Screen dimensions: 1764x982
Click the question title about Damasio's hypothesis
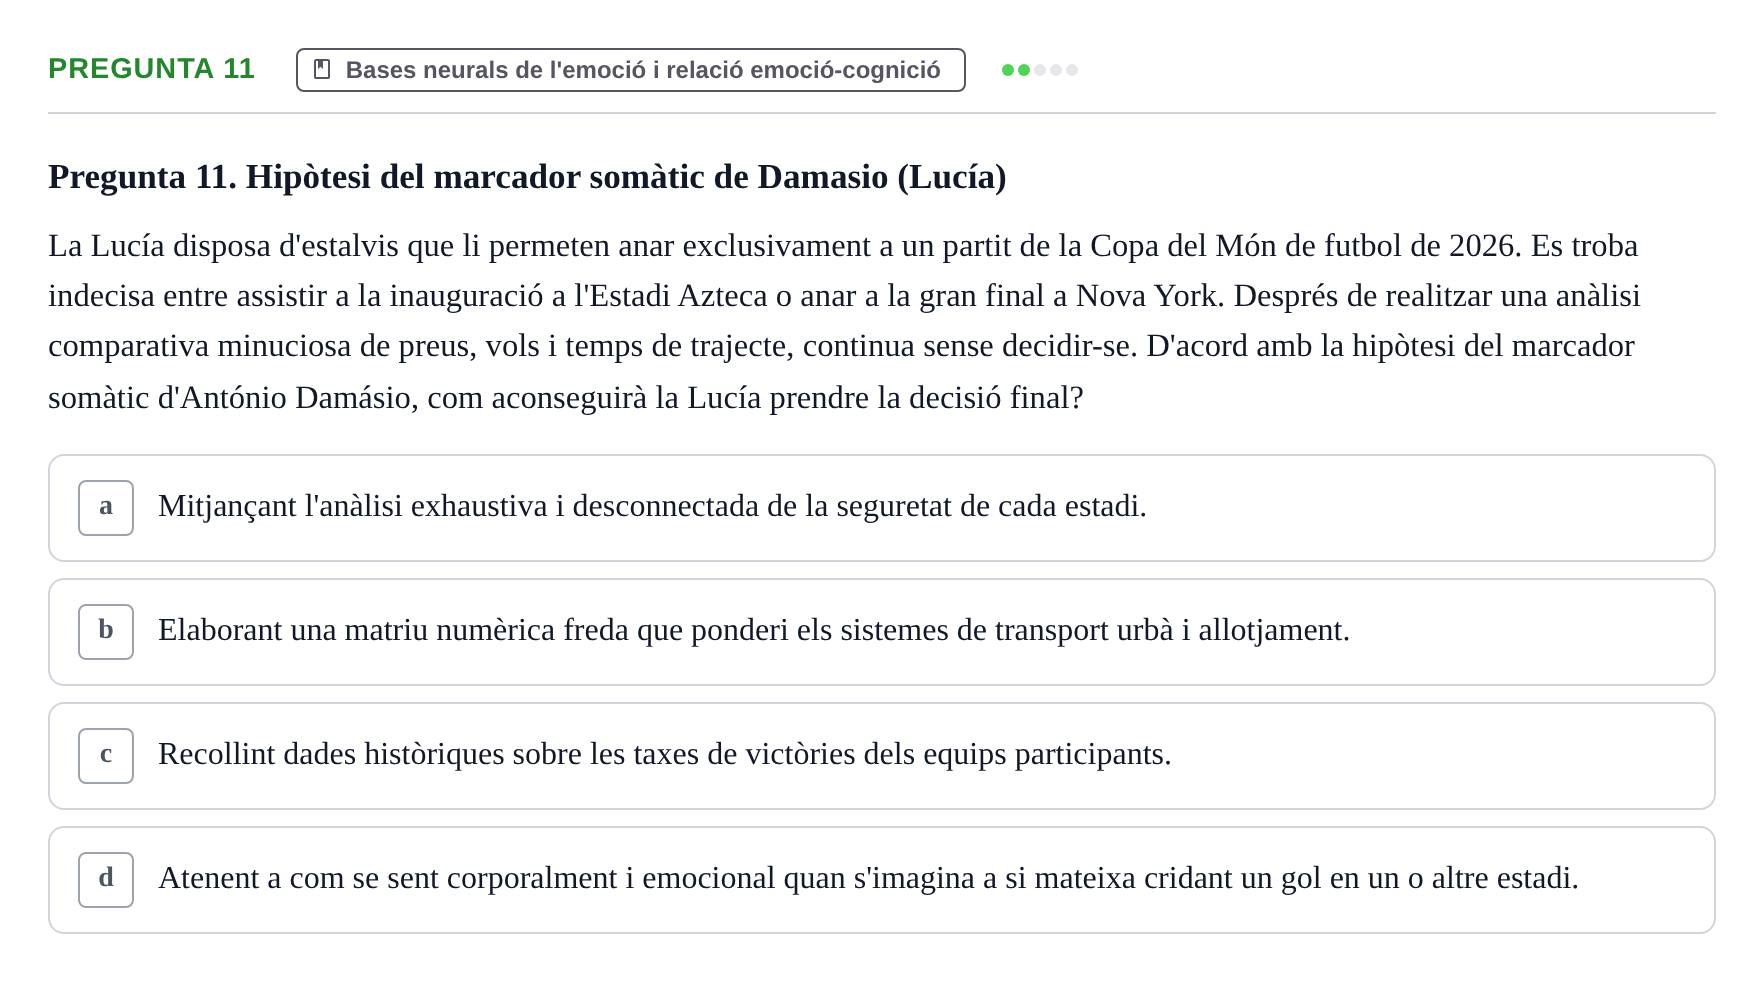click(527, 177)
